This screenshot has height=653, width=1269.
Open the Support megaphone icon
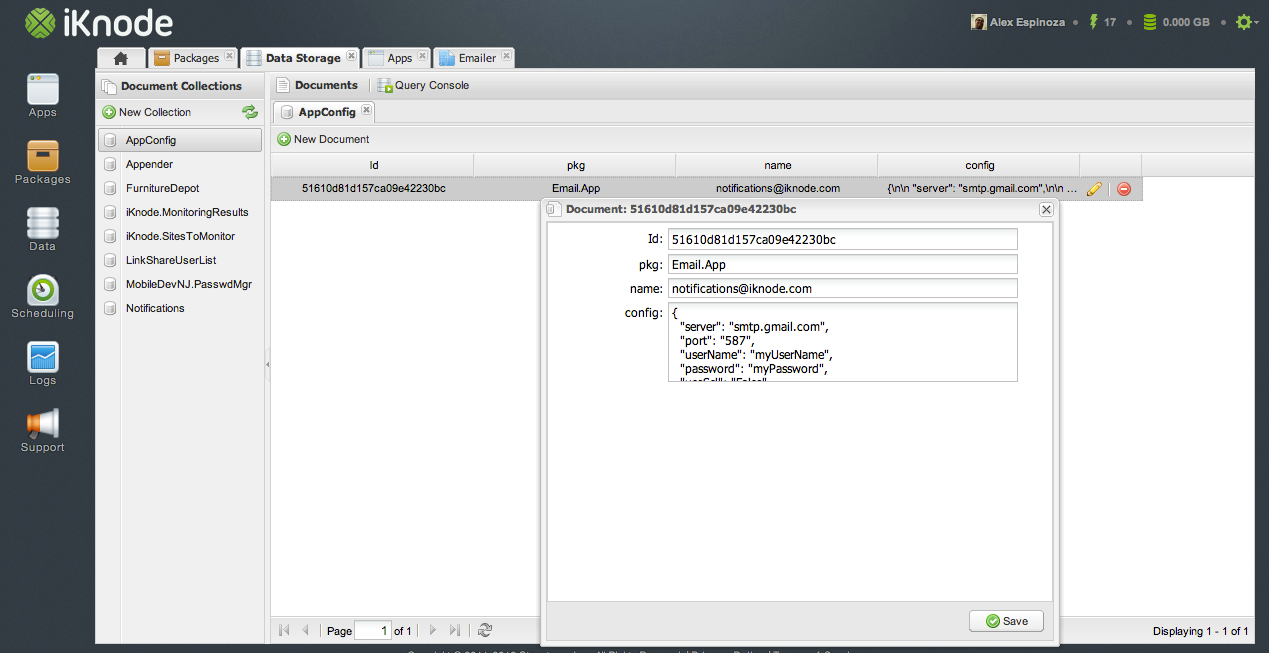coord(43,424)
